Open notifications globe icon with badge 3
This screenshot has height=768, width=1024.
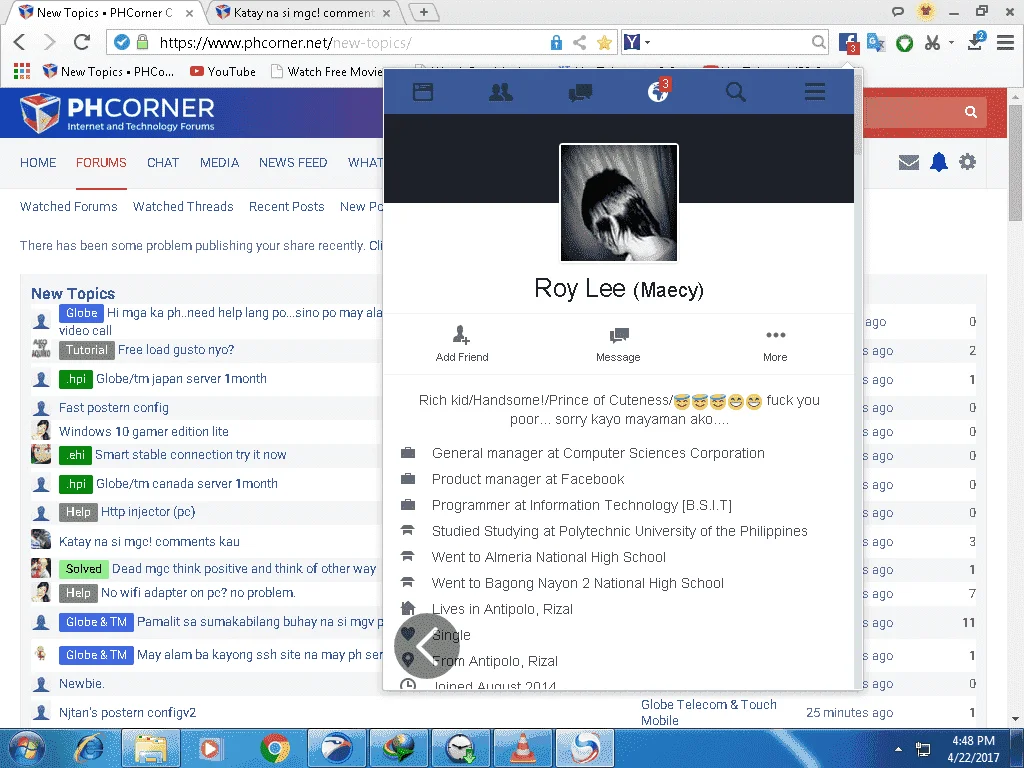click(658, 91)
